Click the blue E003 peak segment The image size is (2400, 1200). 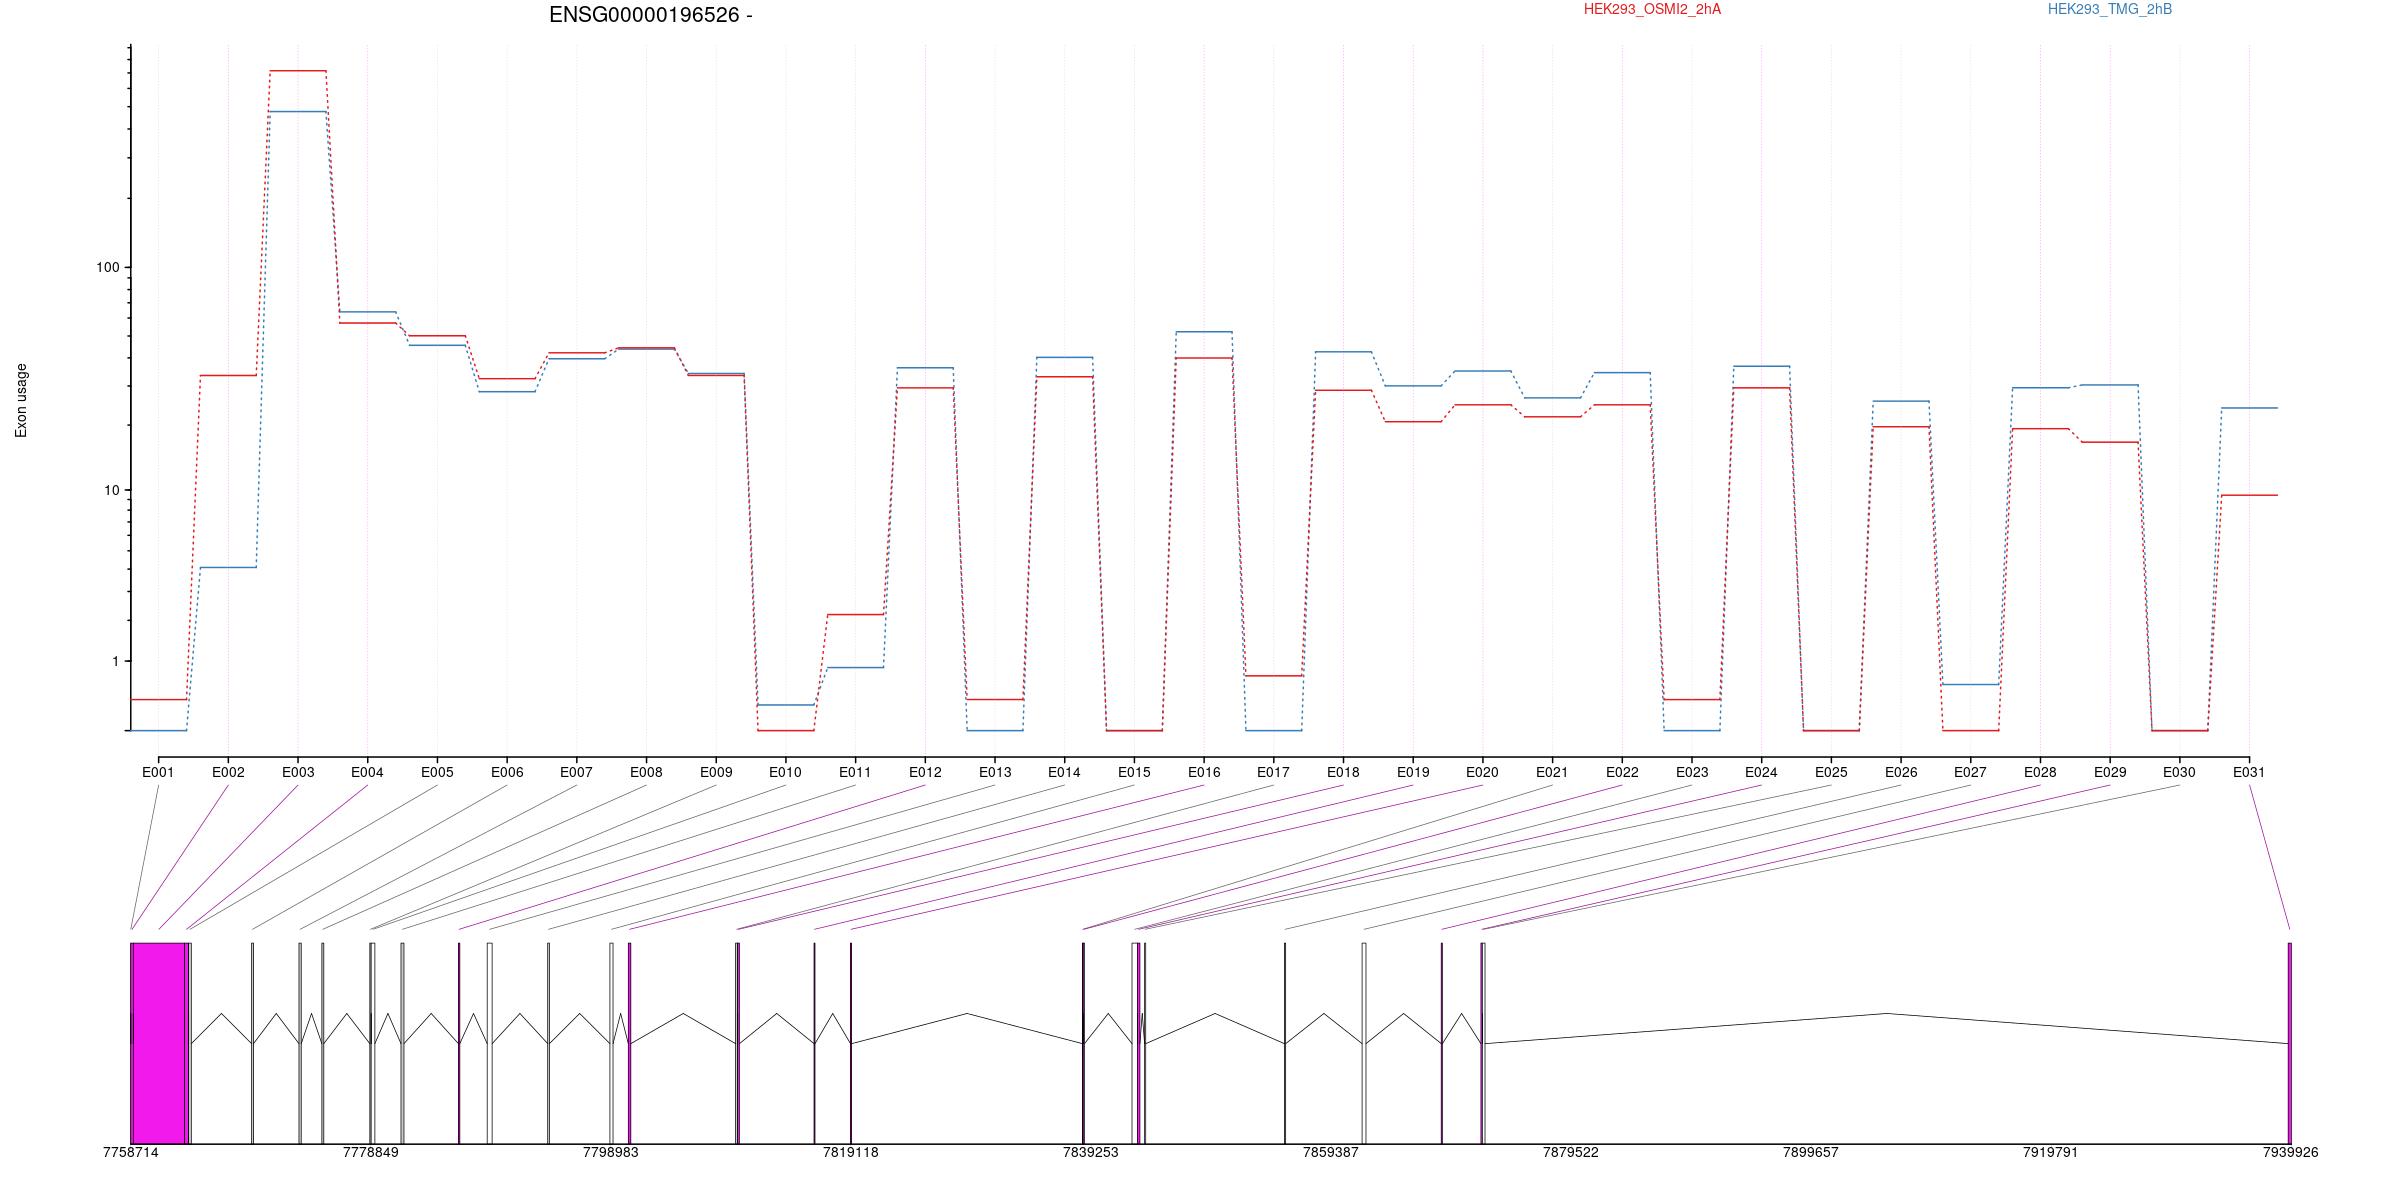[298, 111]
